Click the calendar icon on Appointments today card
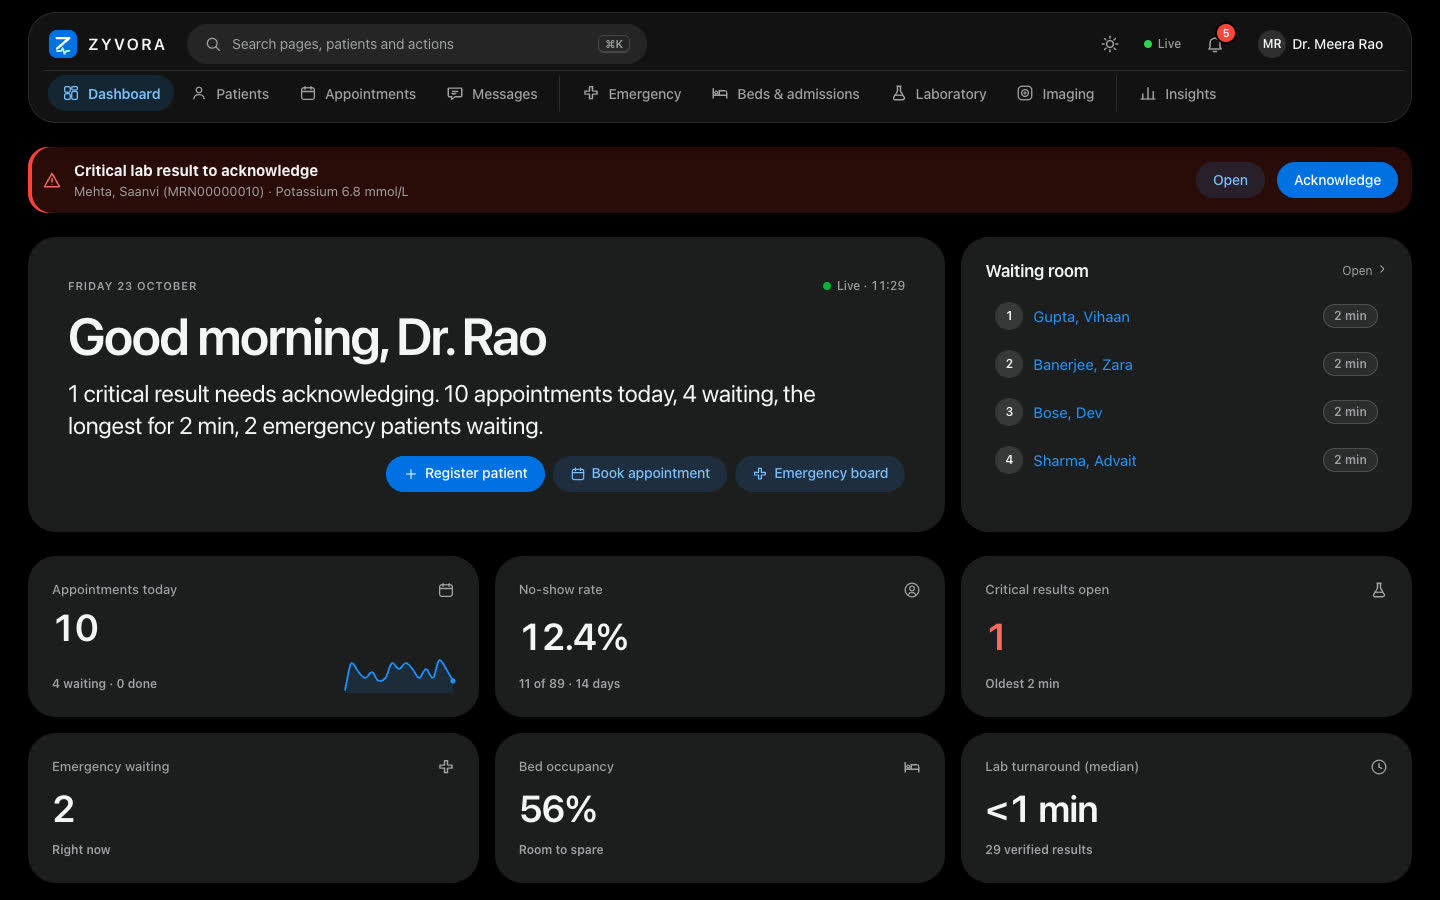 click(x=446, y=590)
